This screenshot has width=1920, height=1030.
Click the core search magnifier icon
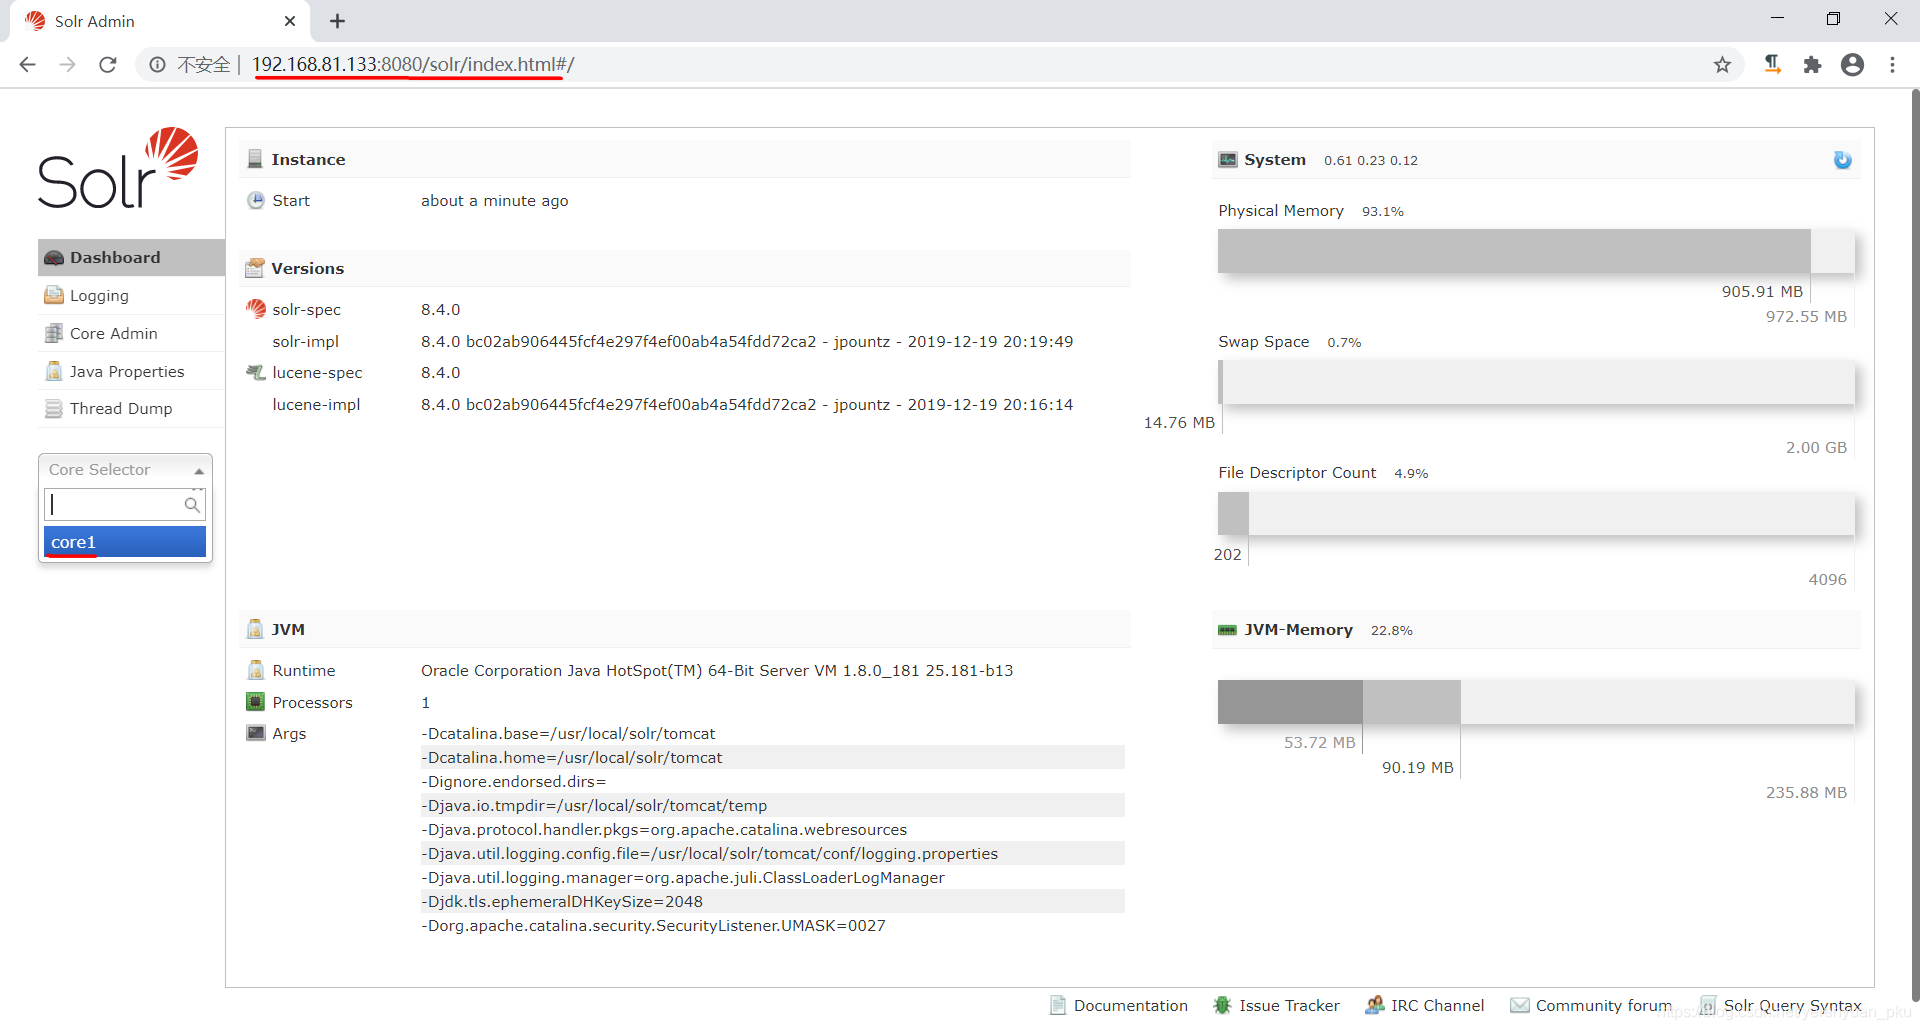click(193, 505)
